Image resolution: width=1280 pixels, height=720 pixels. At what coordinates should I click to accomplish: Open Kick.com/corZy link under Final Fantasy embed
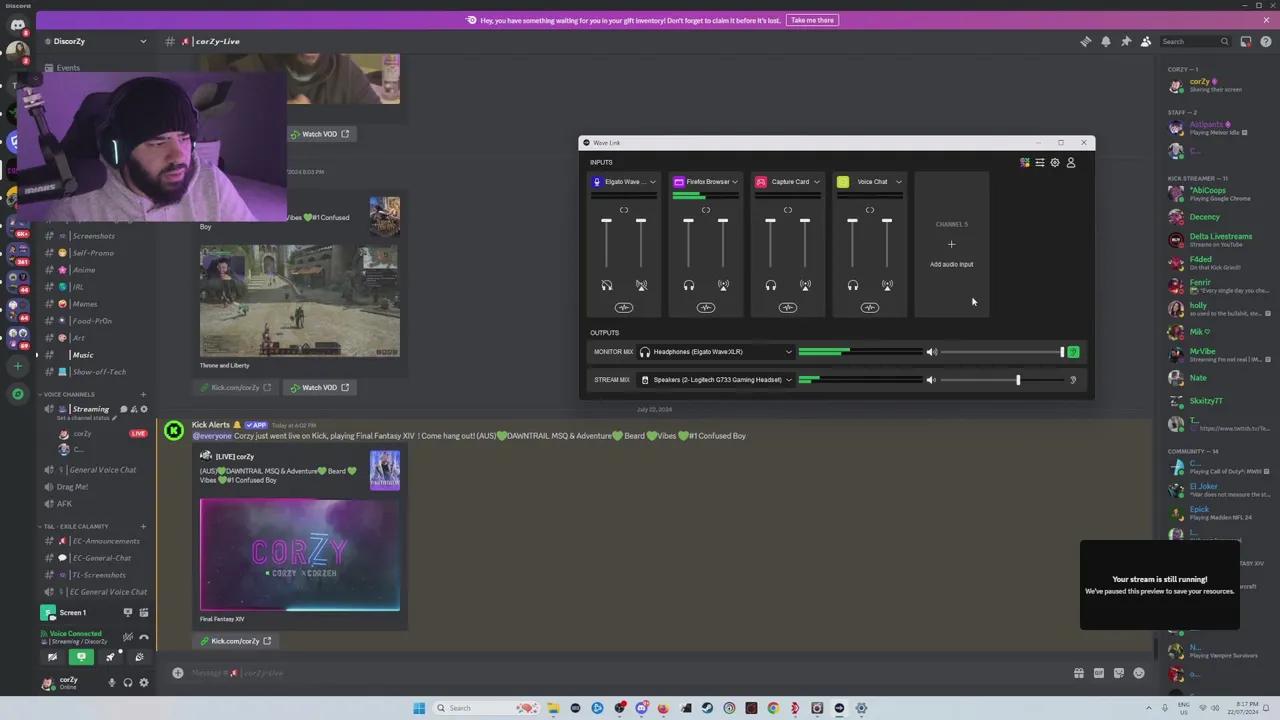(x=235, y=641)
